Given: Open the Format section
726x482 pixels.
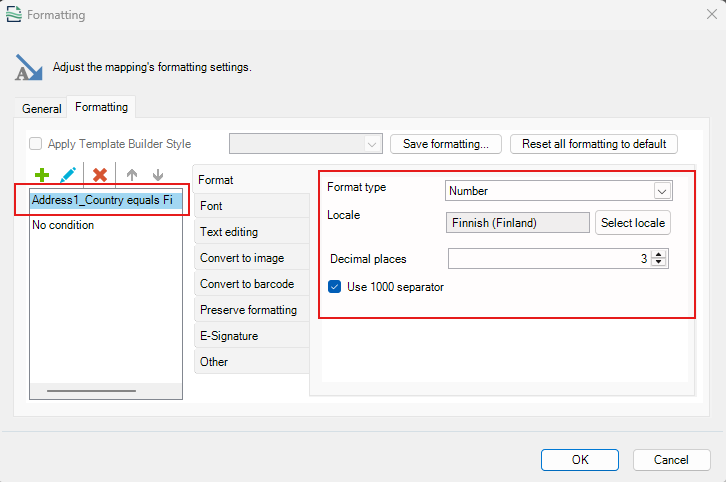Looking at the screenshot, I should pos(251,180).
